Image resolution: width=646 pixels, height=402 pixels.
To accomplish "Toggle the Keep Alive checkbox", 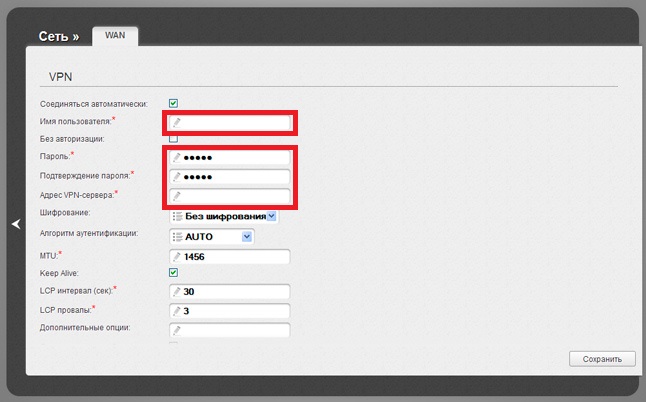I will pos(173,272).
